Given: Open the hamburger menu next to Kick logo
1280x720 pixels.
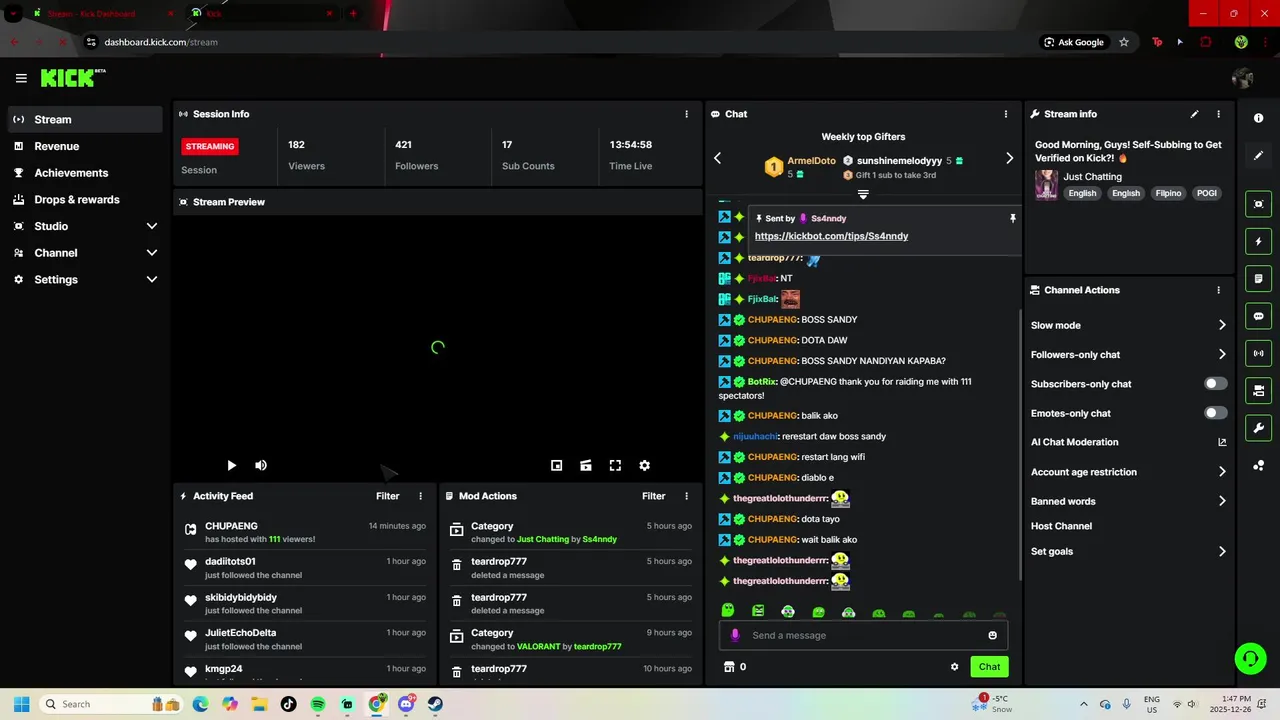Looking at the screenshot, I should tap(21, 78).
